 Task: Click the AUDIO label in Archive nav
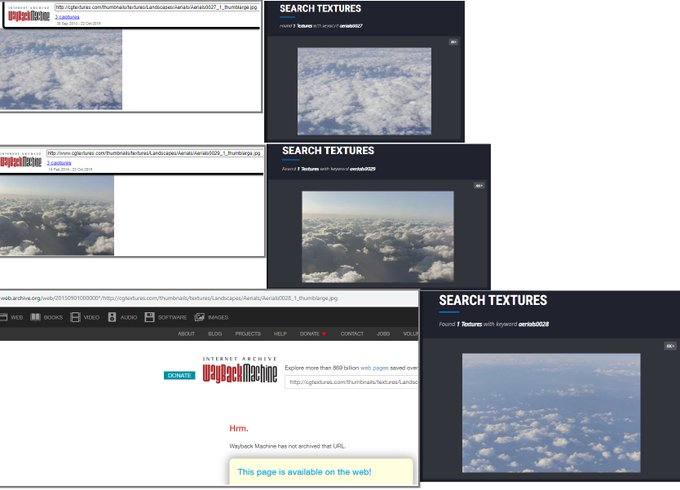coord(128,317)
